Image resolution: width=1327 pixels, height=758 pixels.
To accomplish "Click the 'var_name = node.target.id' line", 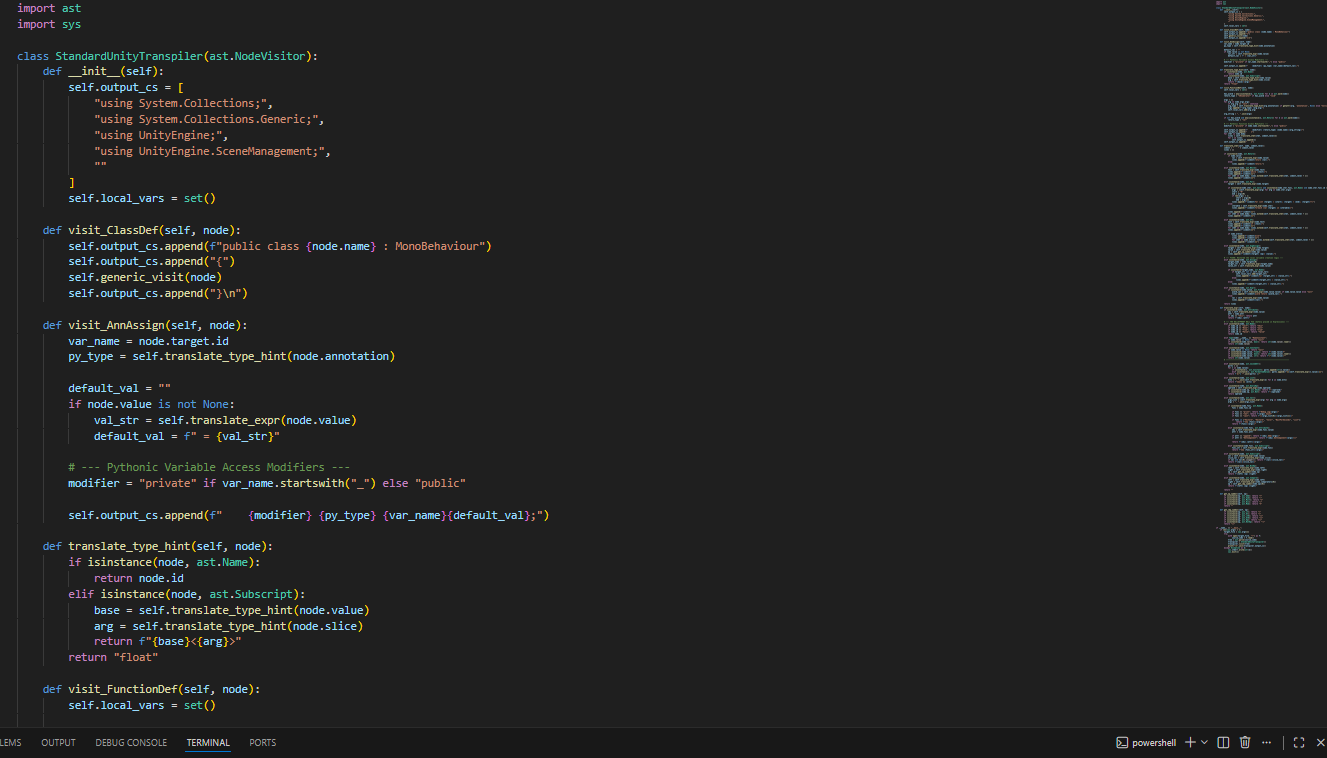I will tap(148, 341).
